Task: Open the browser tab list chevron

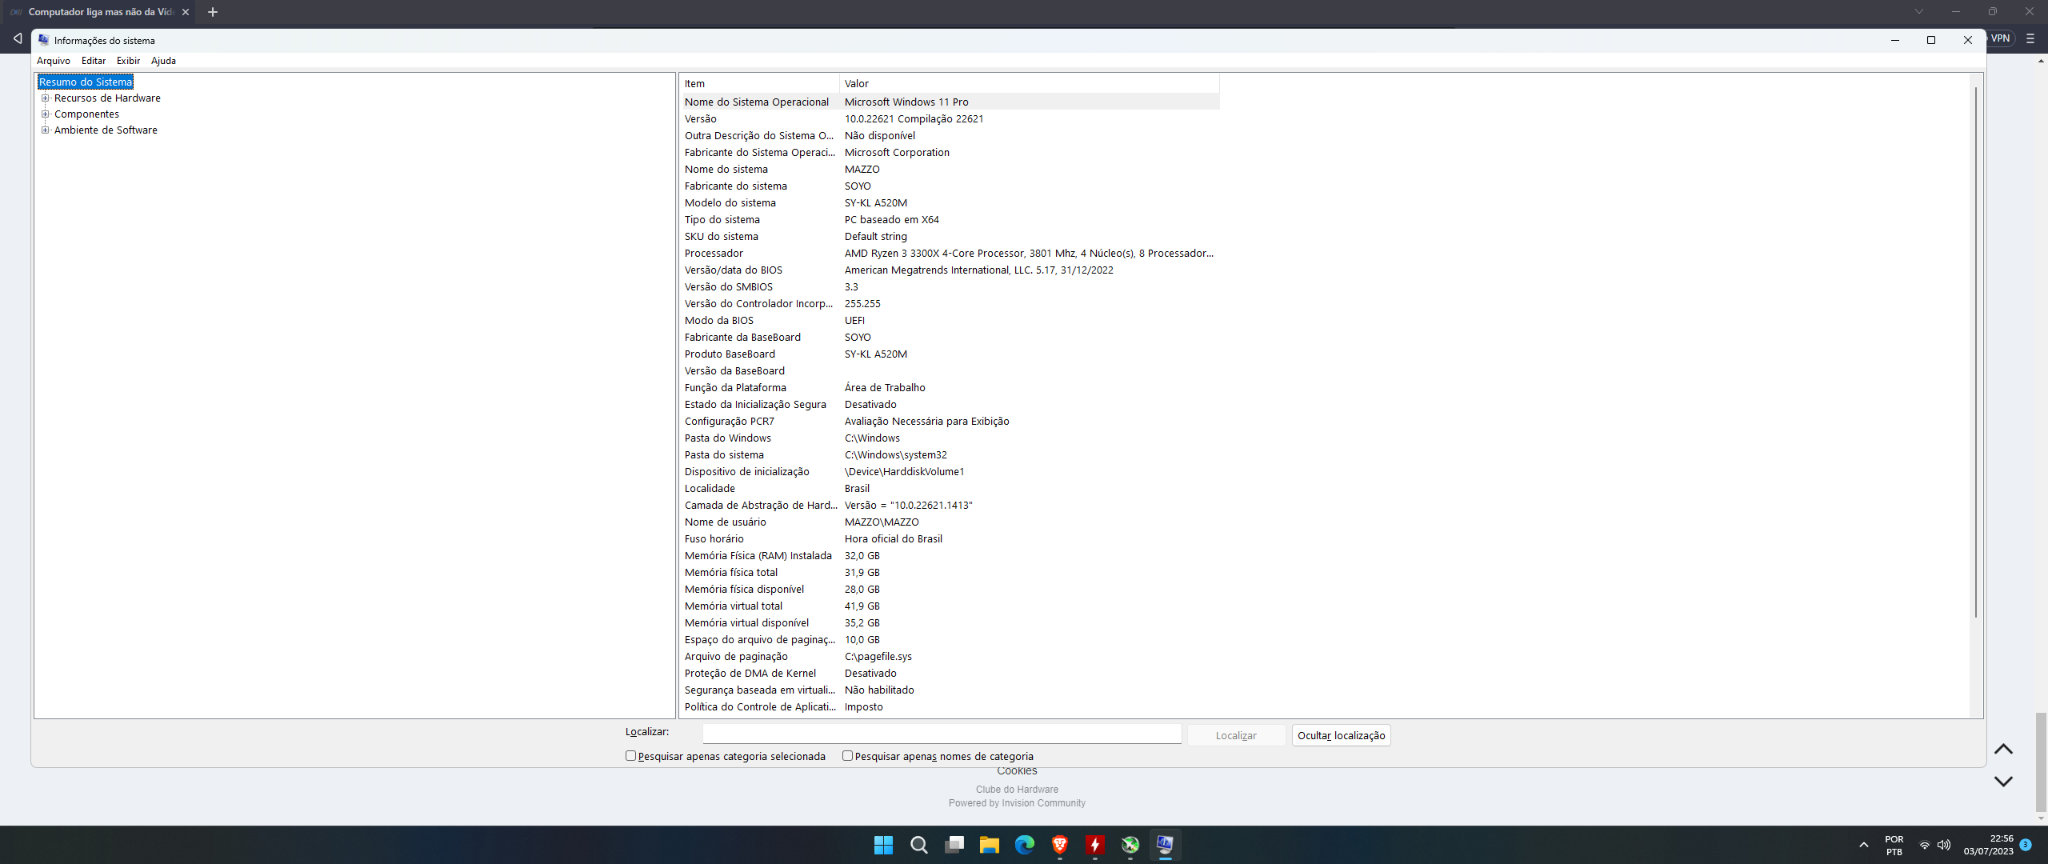Action: (1919, 12)
